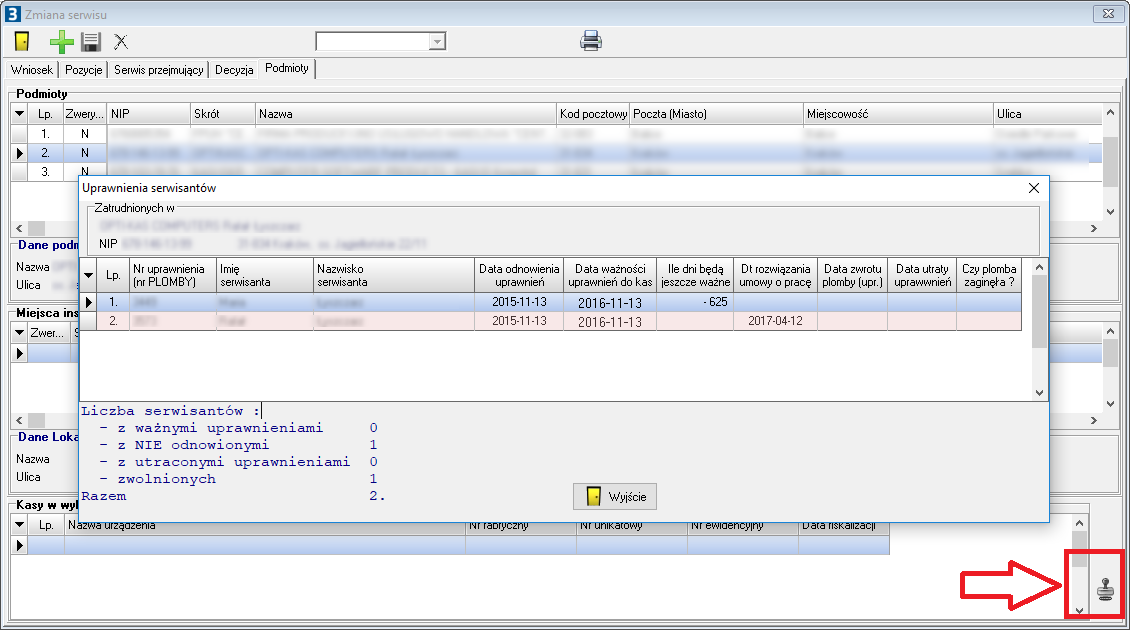Close the Zmiana serwisu window
This screenshot has width=1130, height=630.
coord(1108,14)
